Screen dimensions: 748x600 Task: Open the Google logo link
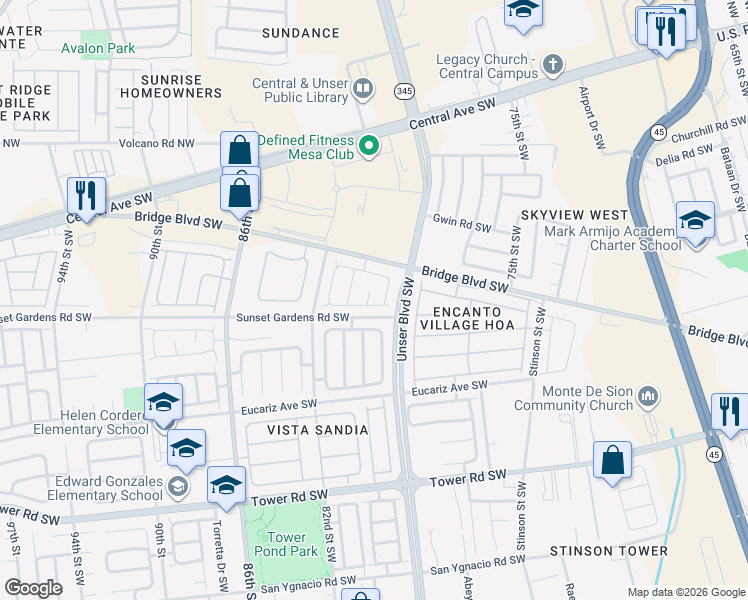coord(33,589)
